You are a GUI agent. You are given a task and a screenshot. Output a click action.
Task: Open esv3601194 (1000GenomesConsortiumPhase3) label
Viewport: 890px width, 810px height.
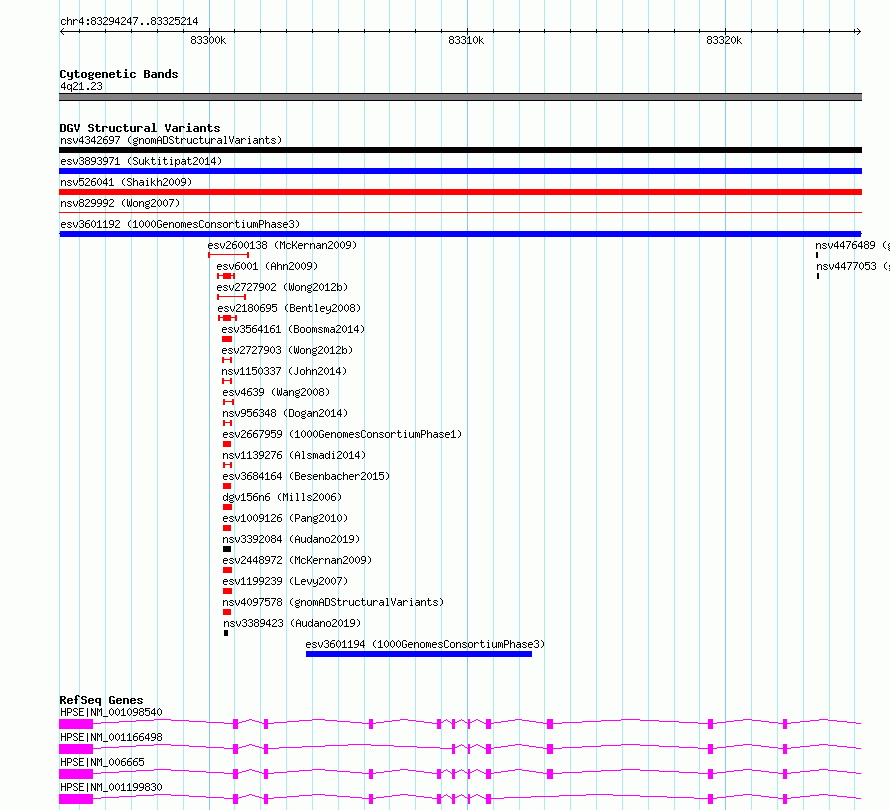(x=425, y=644)
